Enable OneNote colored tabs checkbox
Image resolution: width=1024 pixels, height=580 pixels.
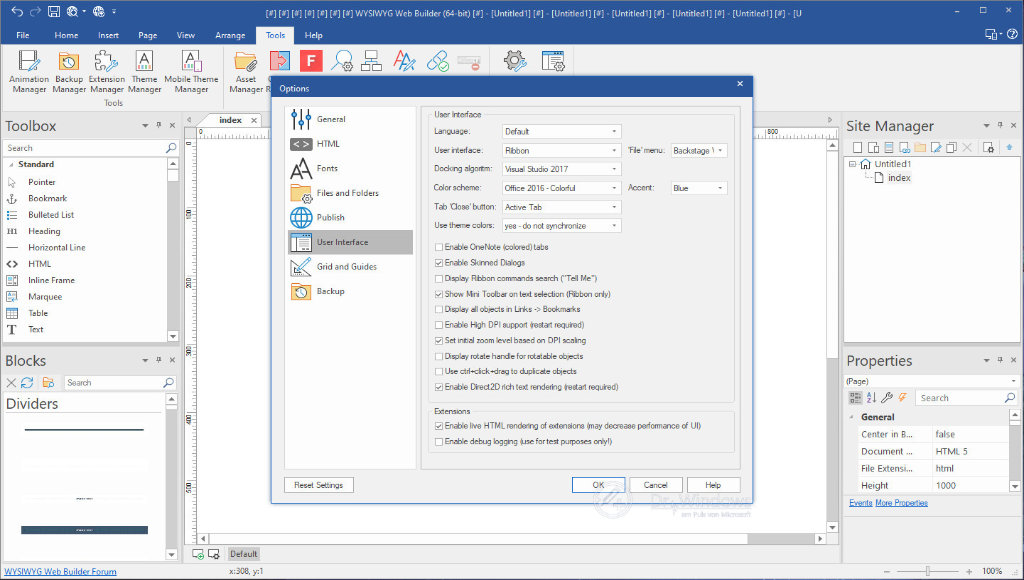click(x=439, y=248)
